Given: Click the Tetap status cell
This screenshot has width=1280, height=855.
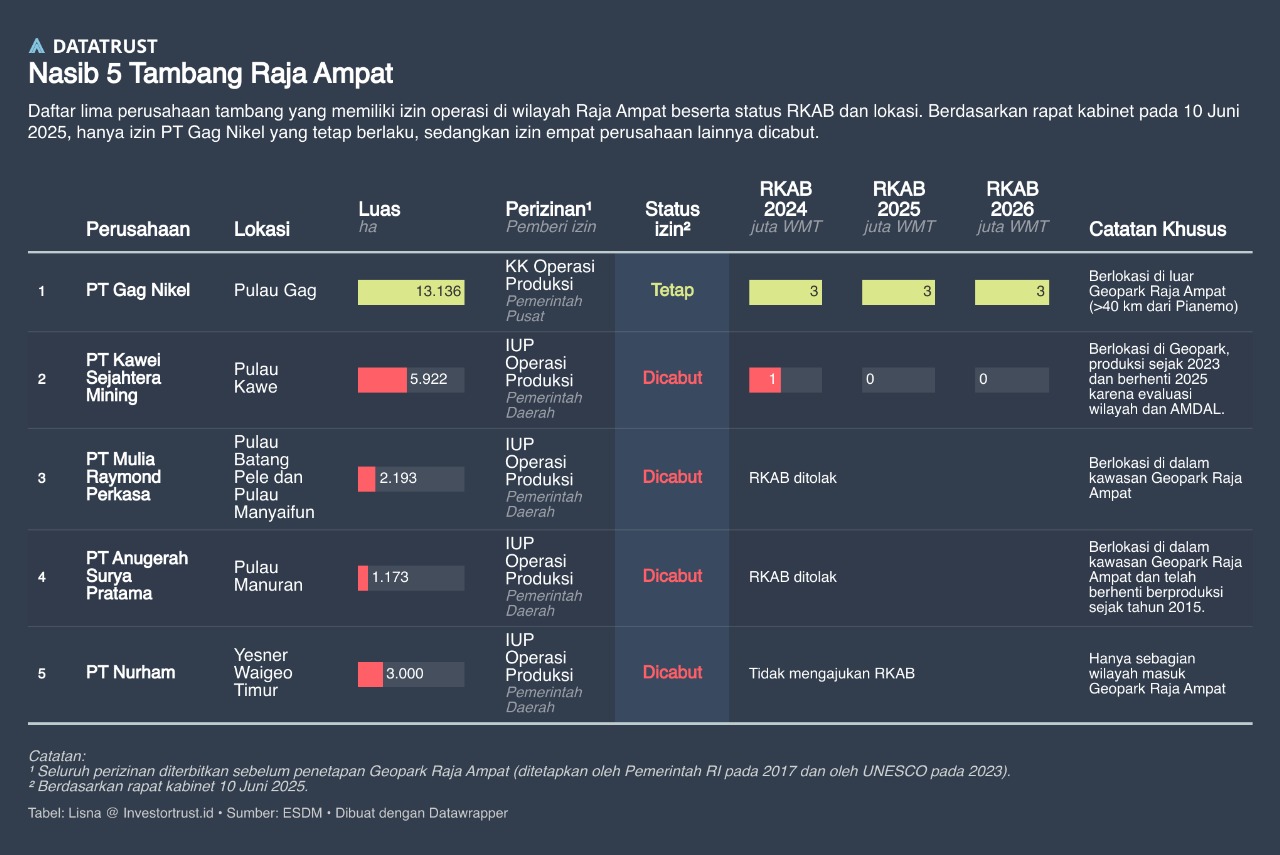Looking at the screenshot, I should [672, 291].
